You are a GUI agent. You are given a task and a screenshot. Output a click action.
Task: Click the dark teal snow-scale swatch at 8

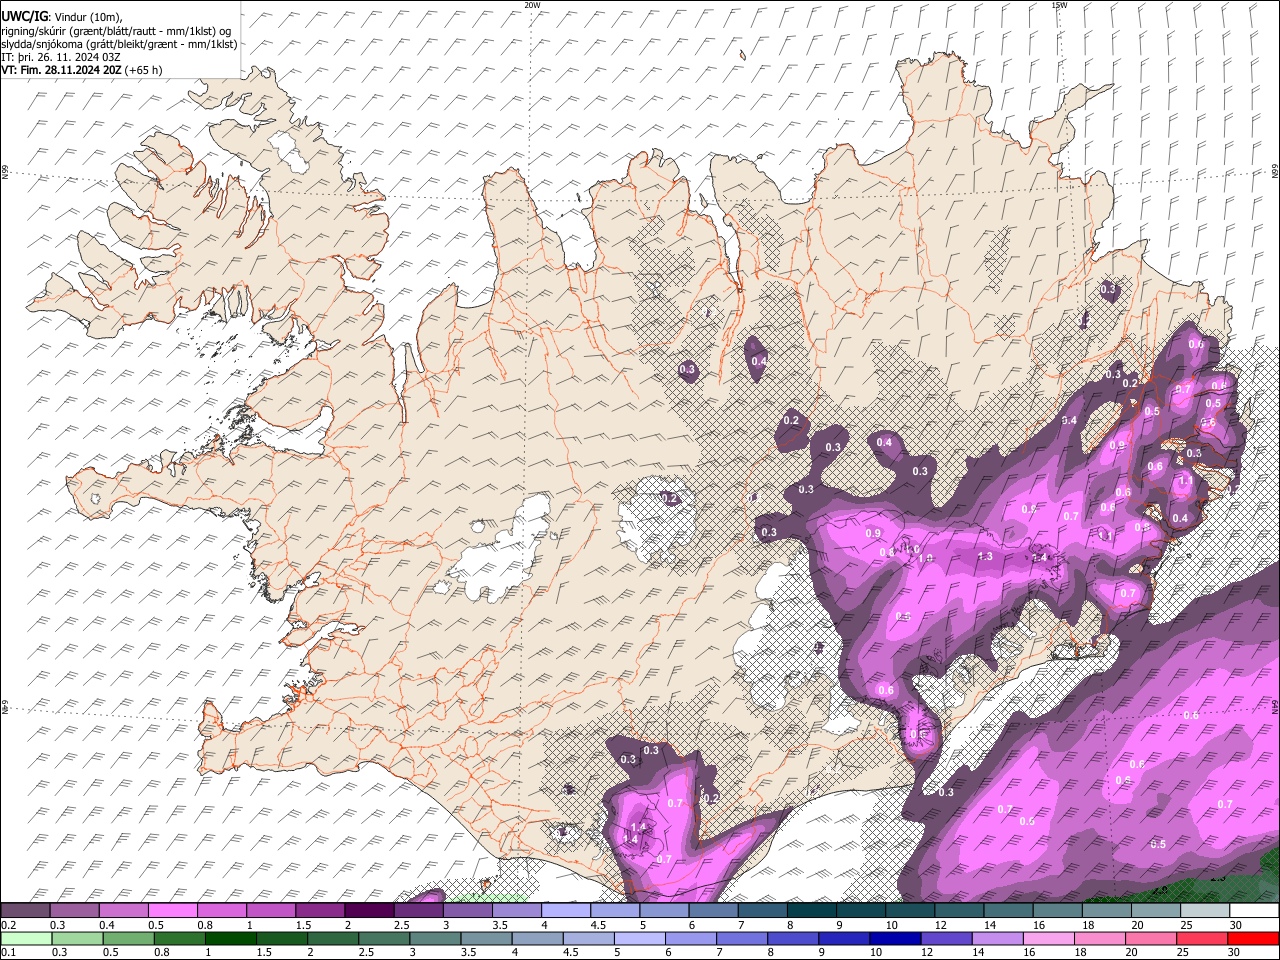(x=811, y=910)
